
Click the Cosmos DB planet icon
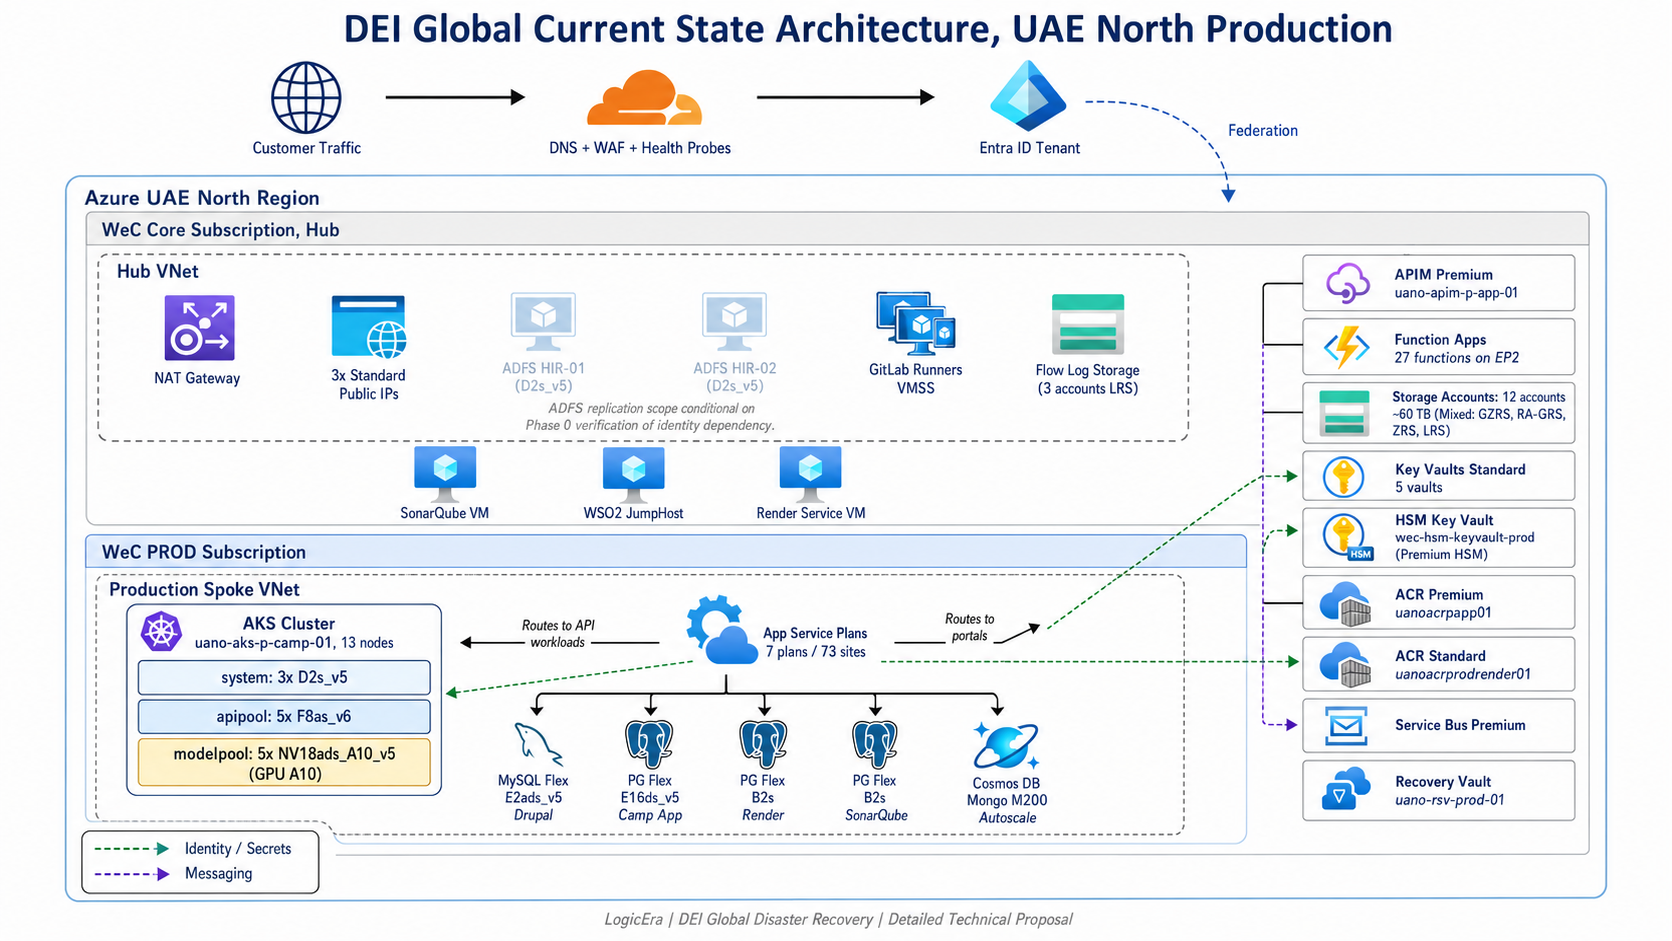pyautogui.click(x=1006, y=746)
